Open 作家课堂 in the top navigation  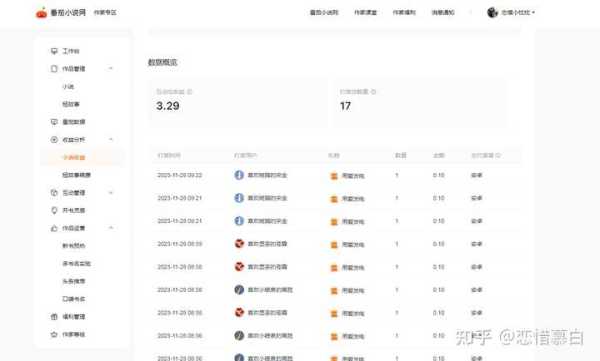(x=365, y=13)
